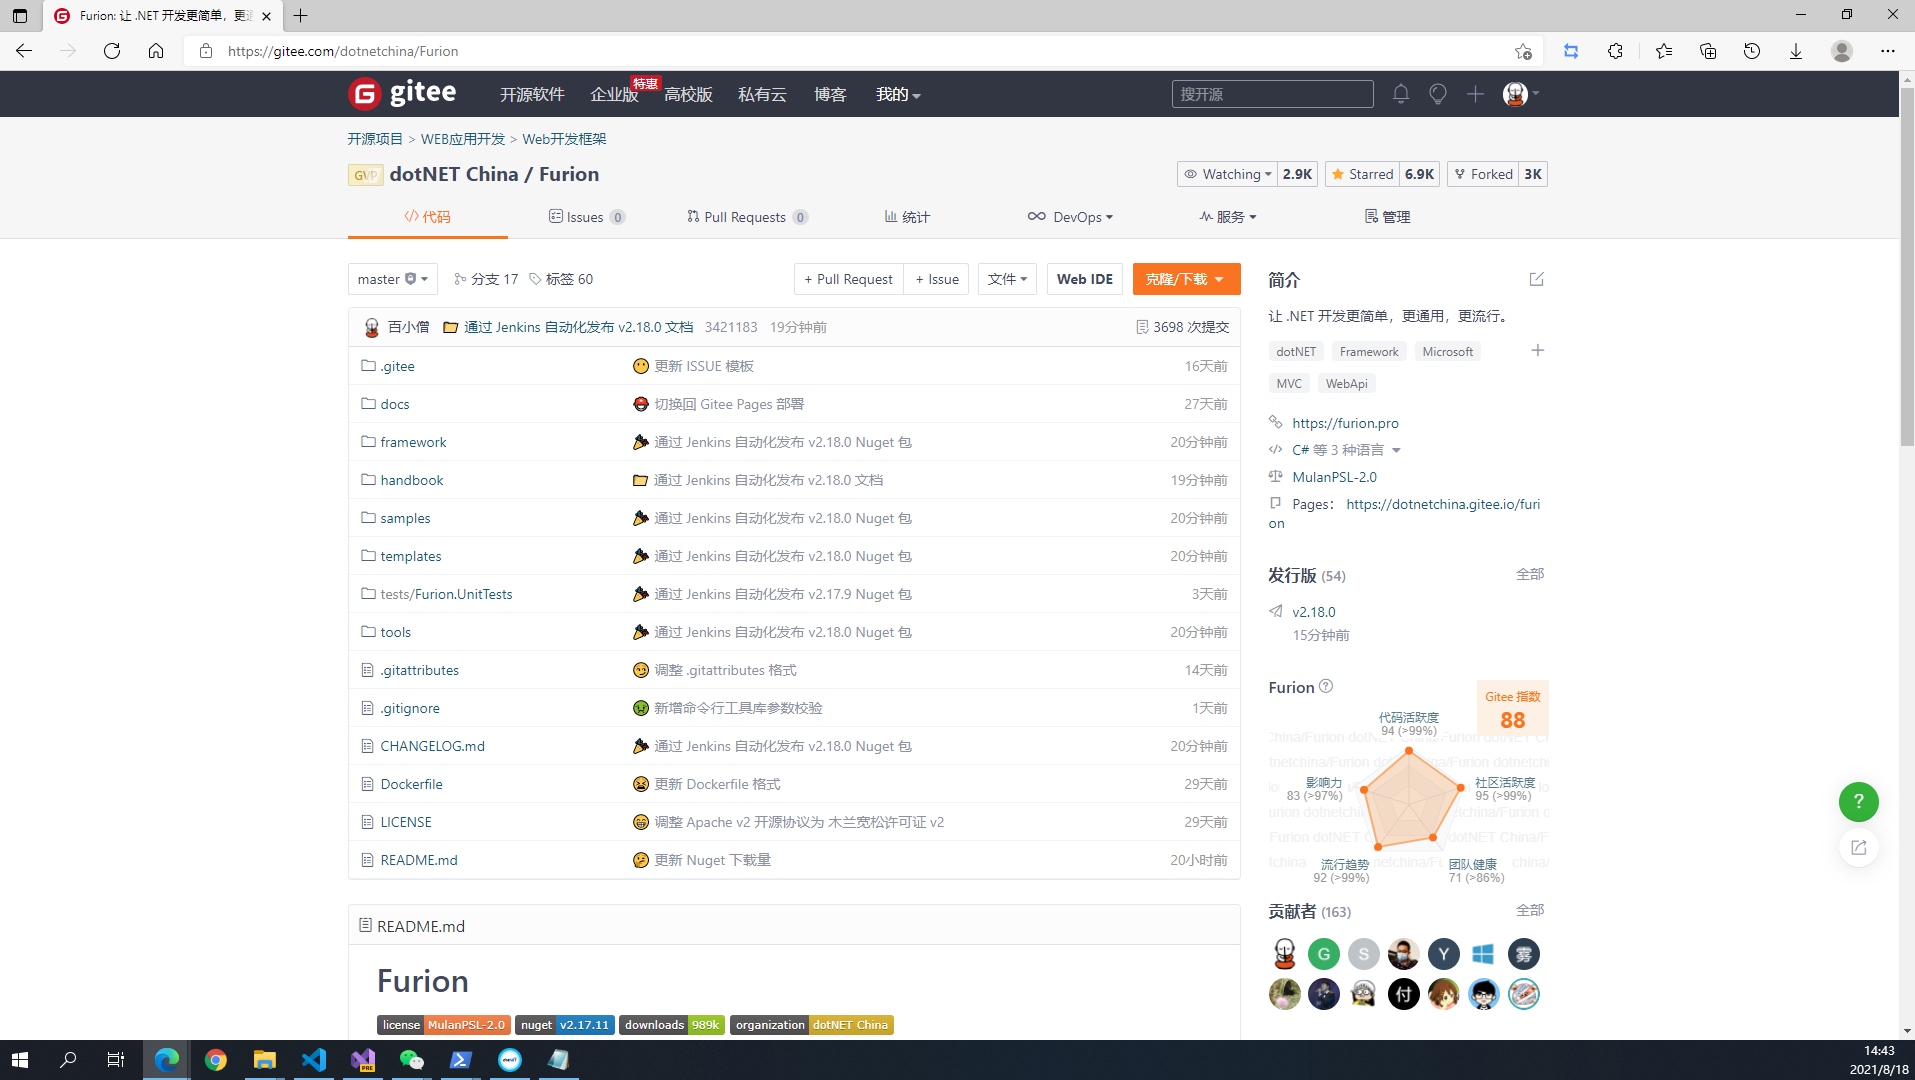
Task: Toggle the Starred button for the repository
Action: 1362,174
